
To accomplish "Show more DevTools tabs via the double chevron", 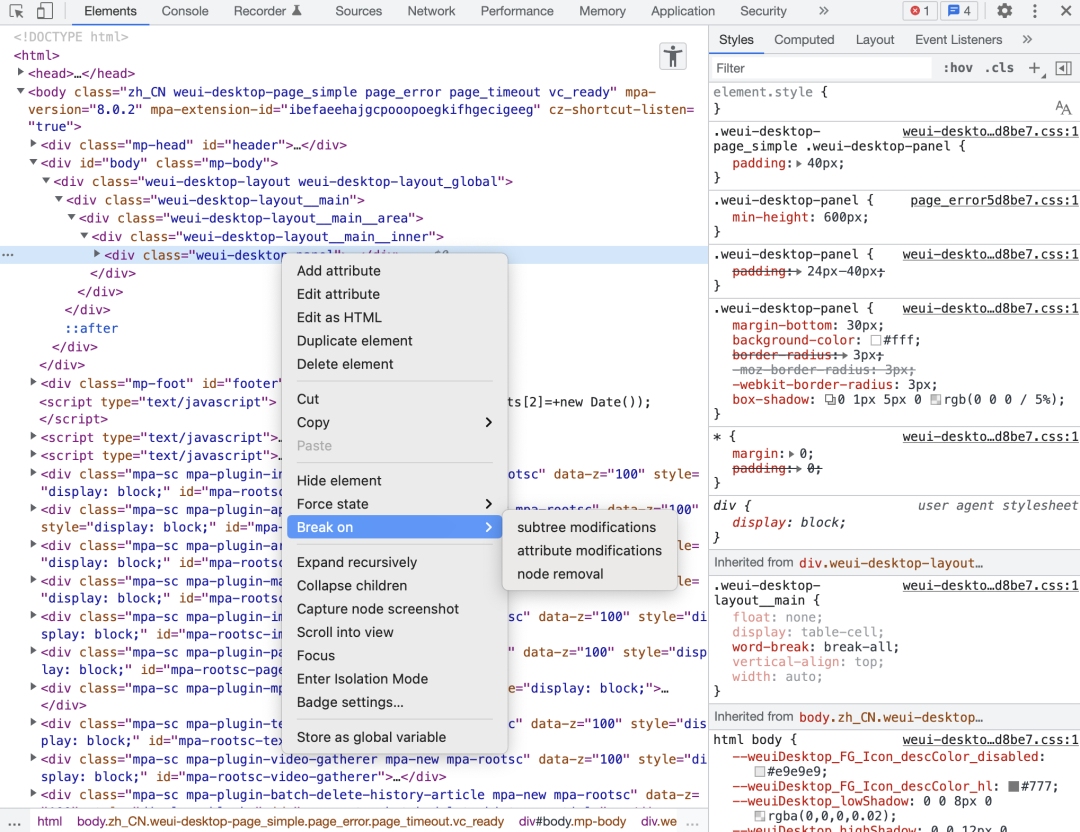I will (824, 11).
